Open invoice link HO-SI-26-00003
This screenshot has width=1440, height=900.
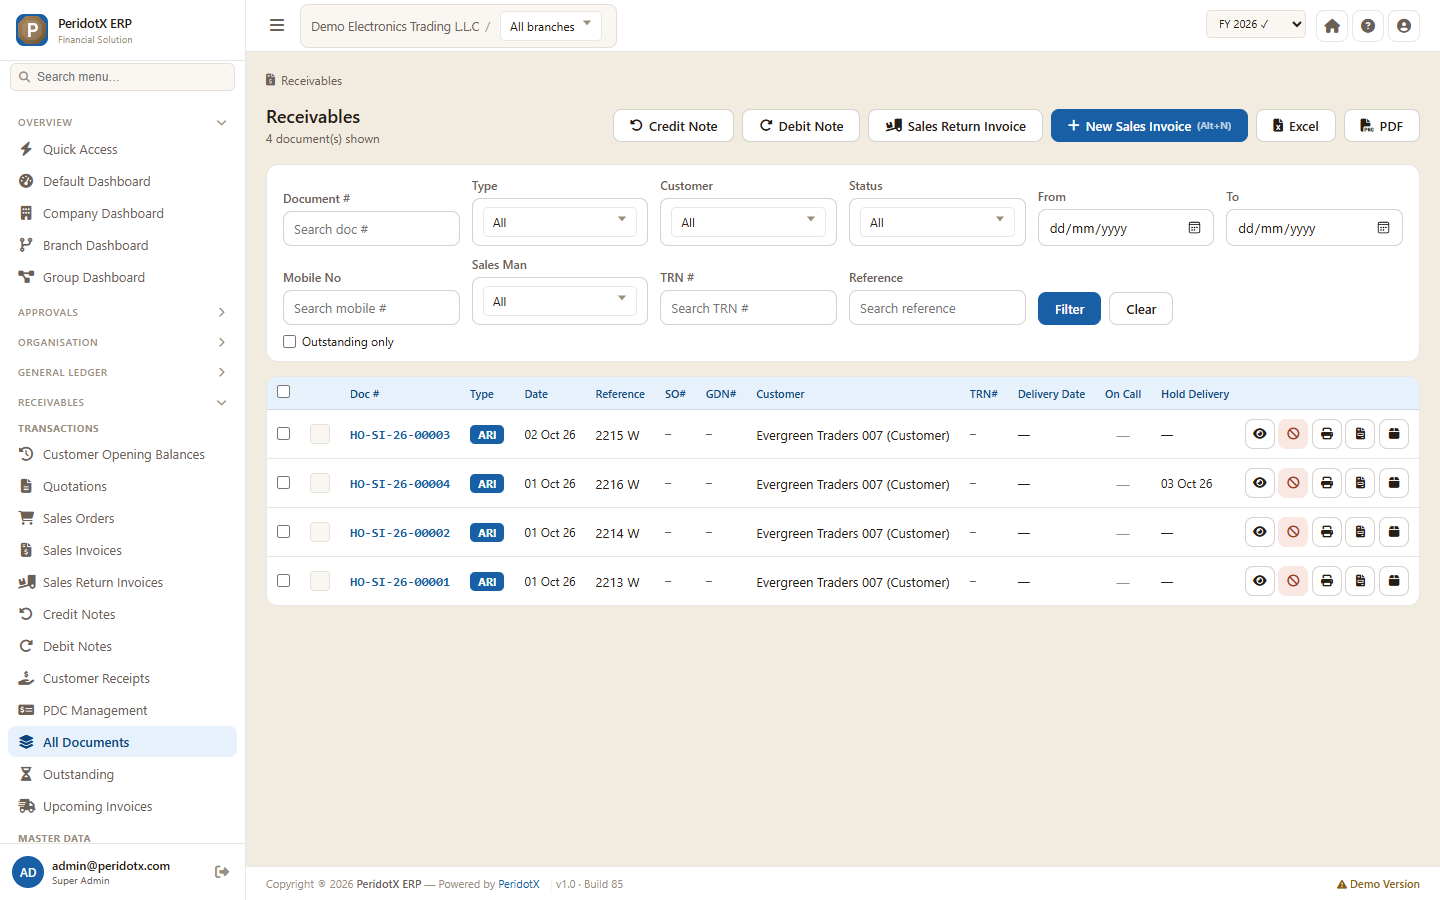pyautogui.click(x=400, y=435)
